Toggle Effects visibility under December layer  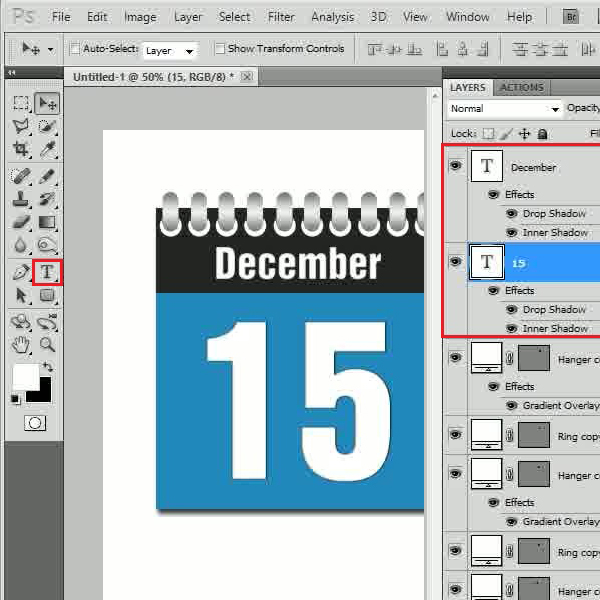click(493, 195)
